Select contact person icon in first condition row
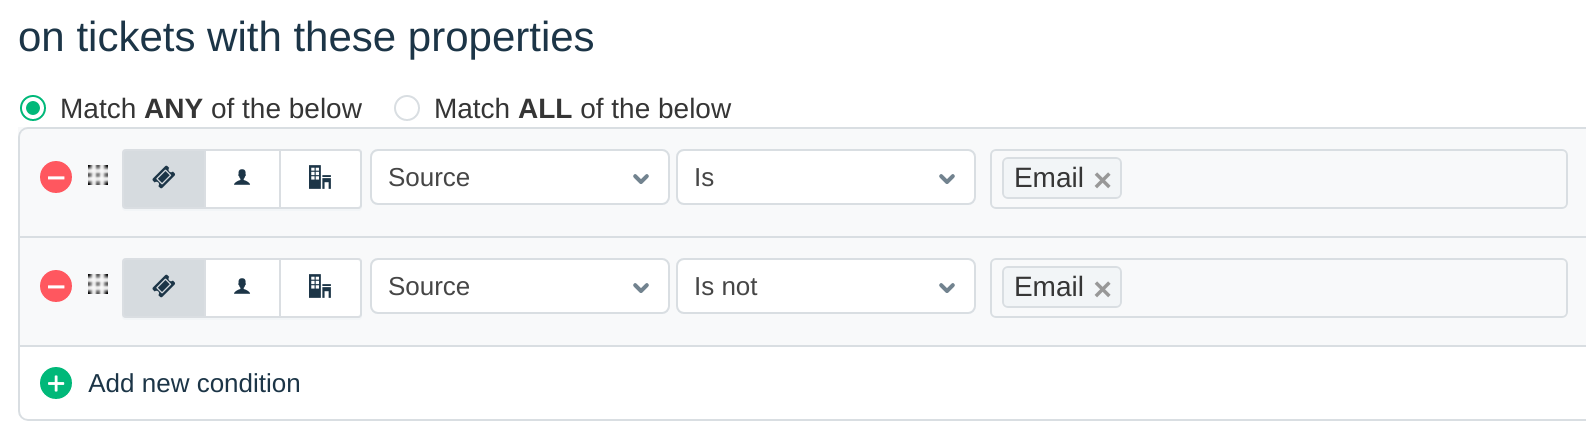The width and height of the screenshot is (1586, 433). pyautogui.click(x=242, y=178)
